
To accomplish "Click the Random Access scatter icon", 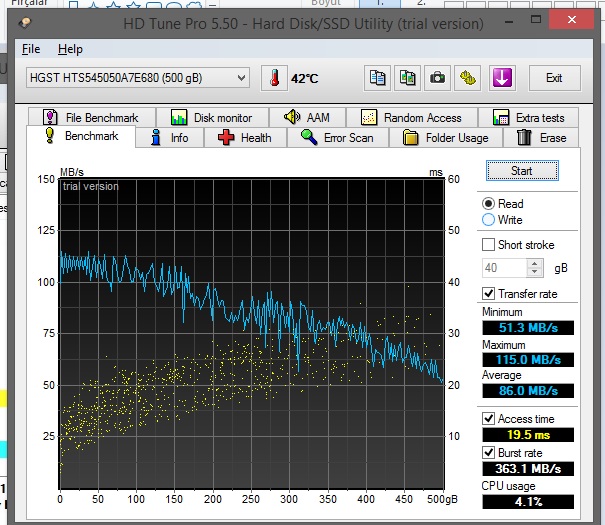I will (369, 117).
